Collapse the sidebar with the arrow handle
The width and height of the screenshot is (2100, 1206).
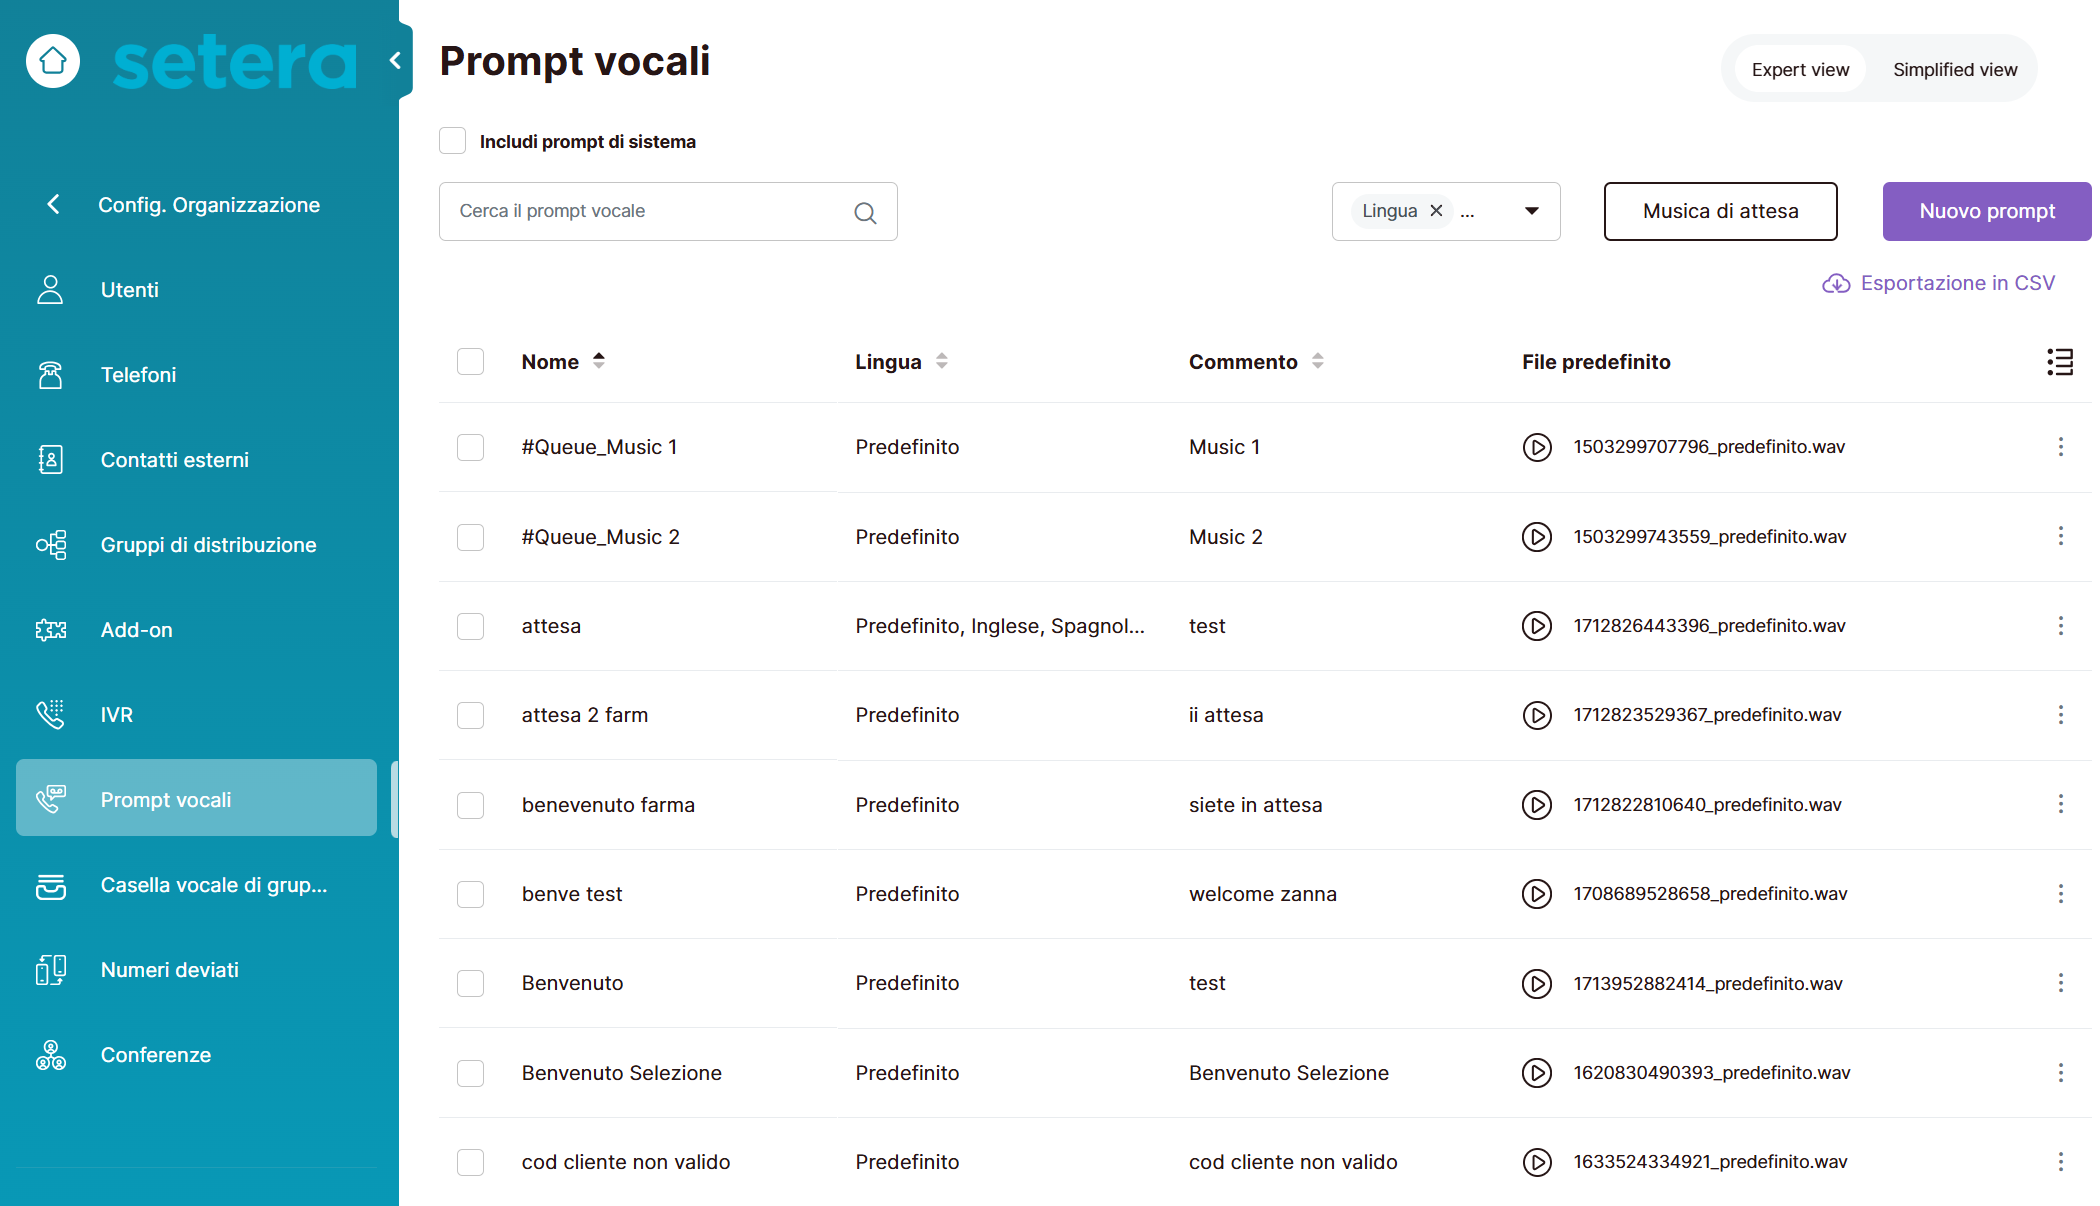click(396, 61)
